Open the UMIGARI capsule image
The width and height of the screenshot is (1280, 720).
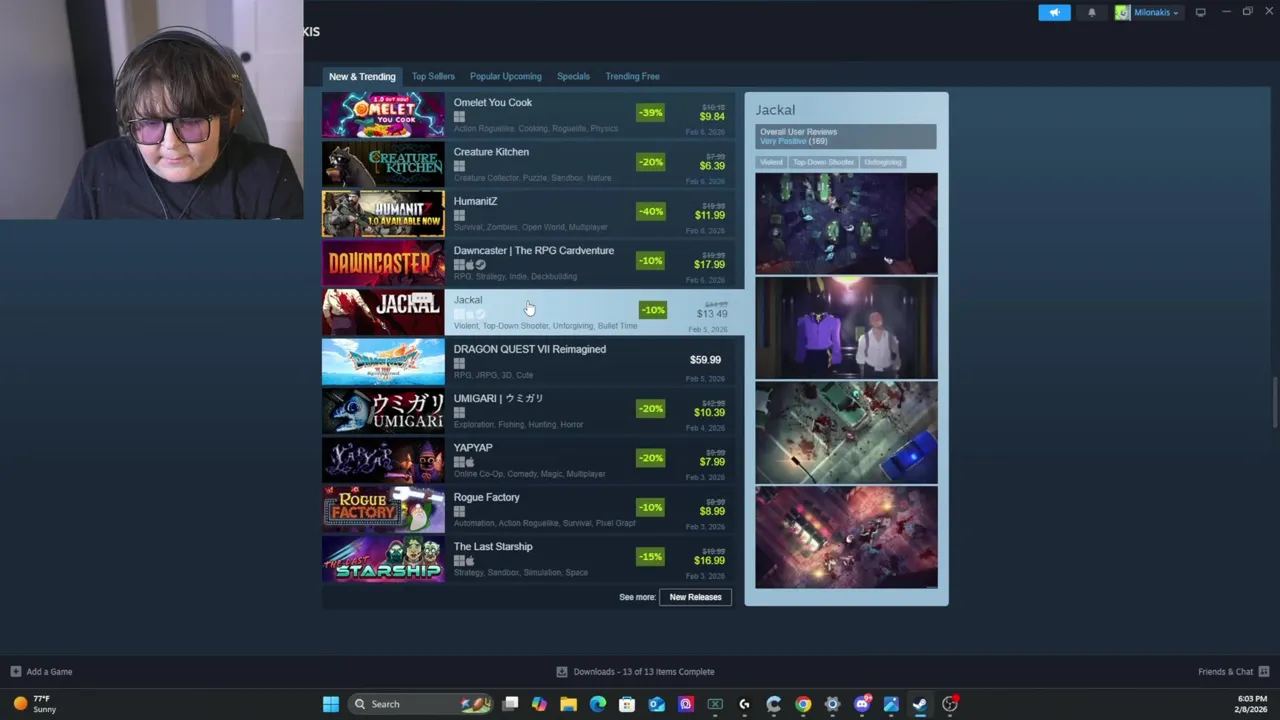(x=383, y=411)
